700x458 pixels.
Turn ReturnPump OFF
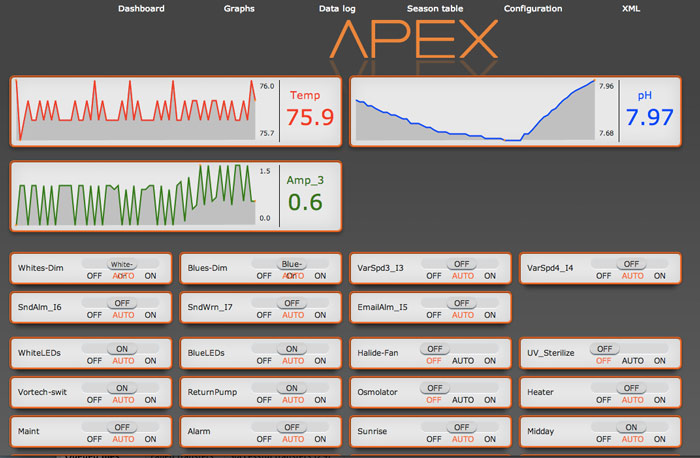click(264, 400)
